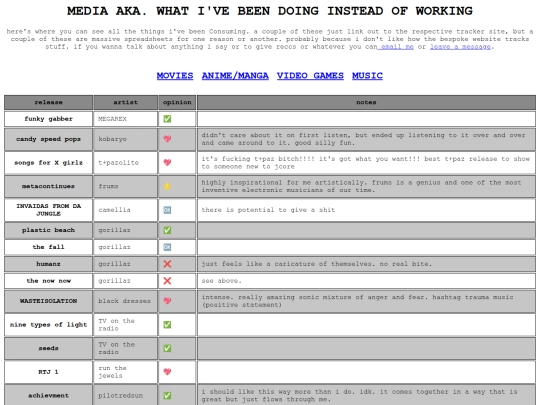The width and height of the screenshot is (540, 405).
Task: Click the heart icon for RTJ 1
Action: [x=167, y=372]
